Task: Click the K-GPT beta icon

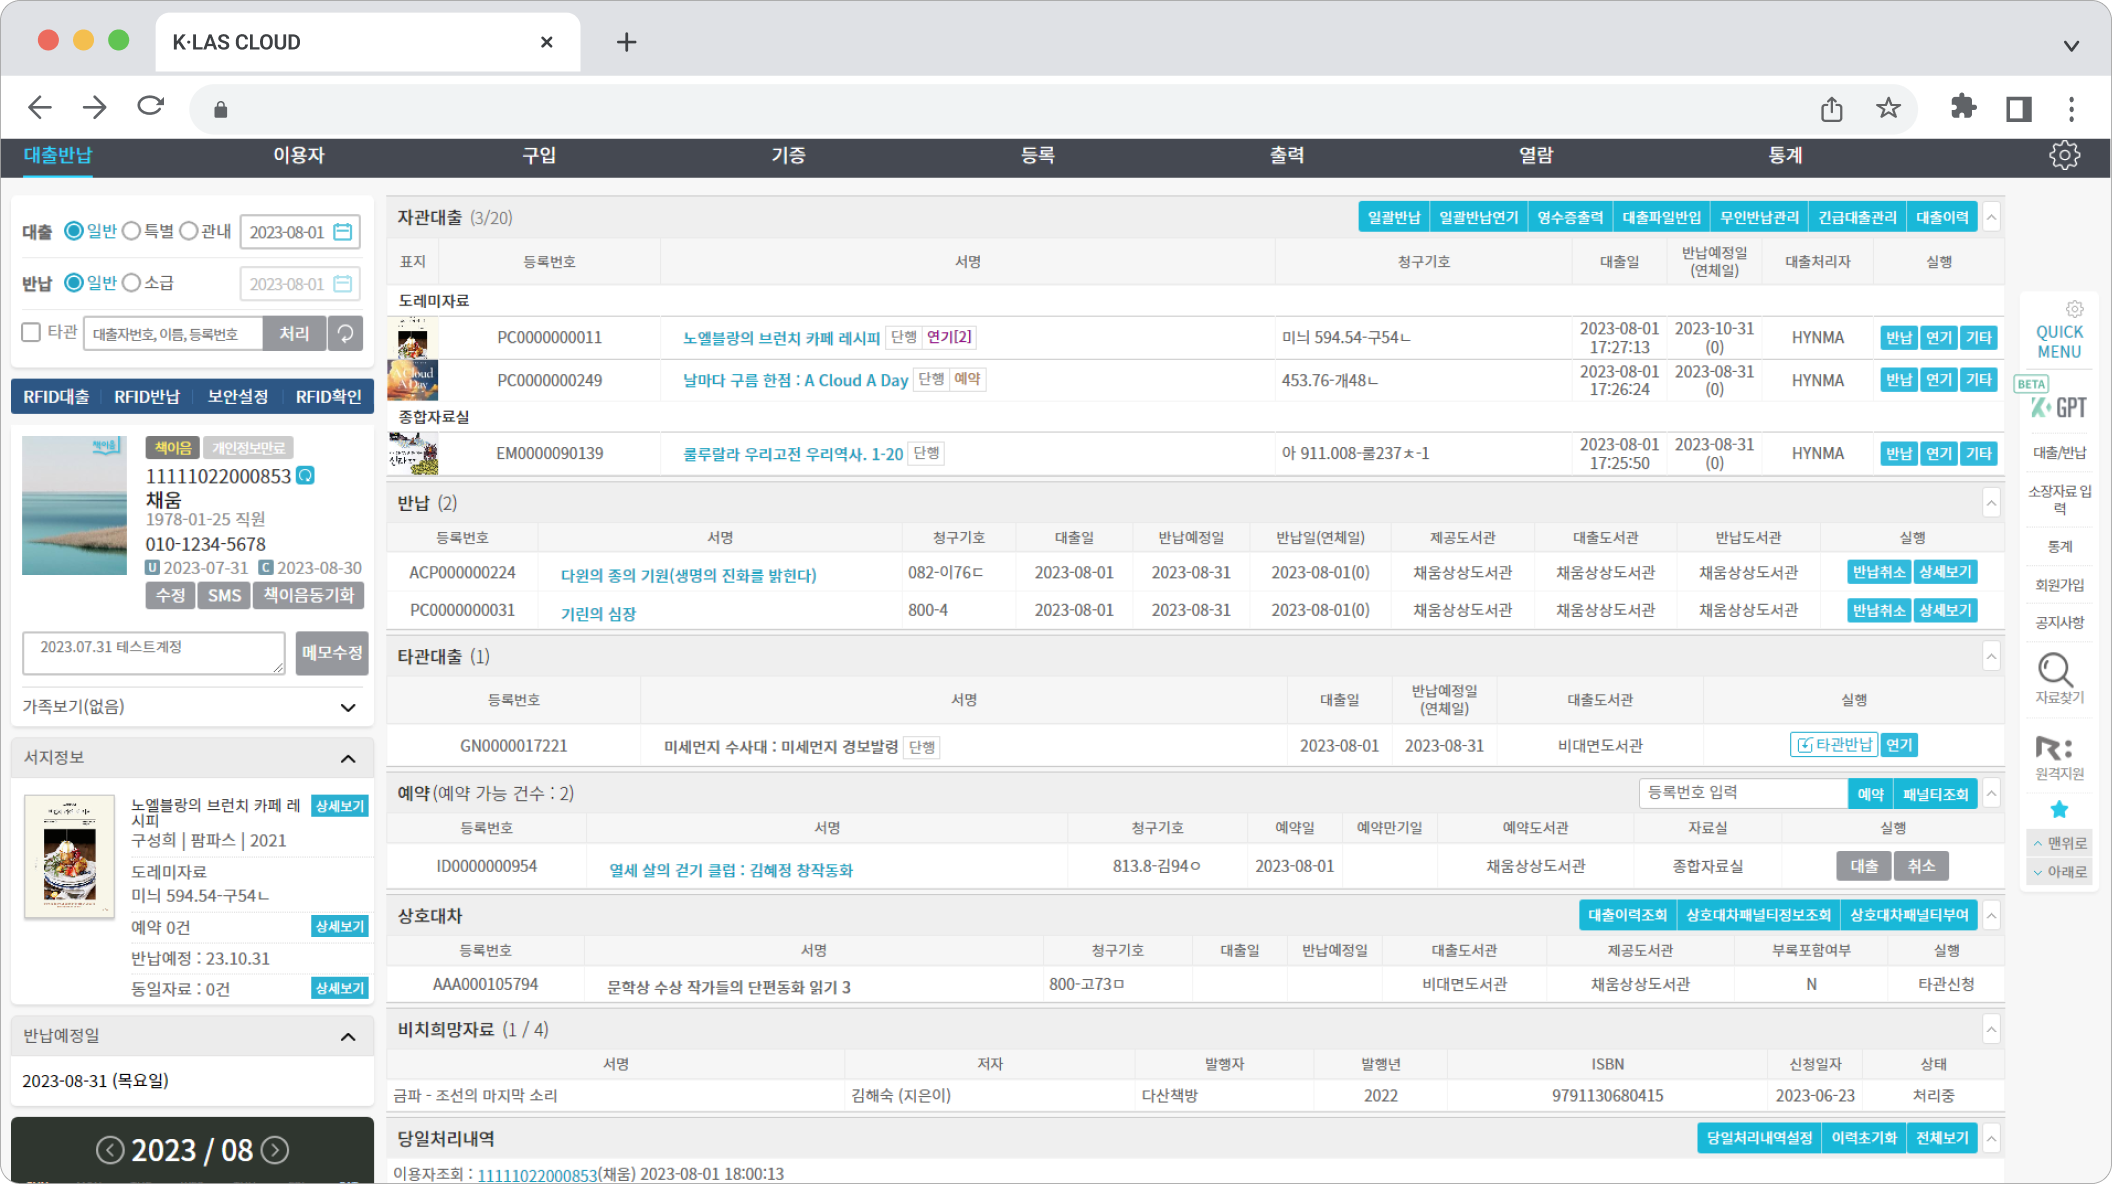Action: pyautogui.click(x=2057, y=407)
